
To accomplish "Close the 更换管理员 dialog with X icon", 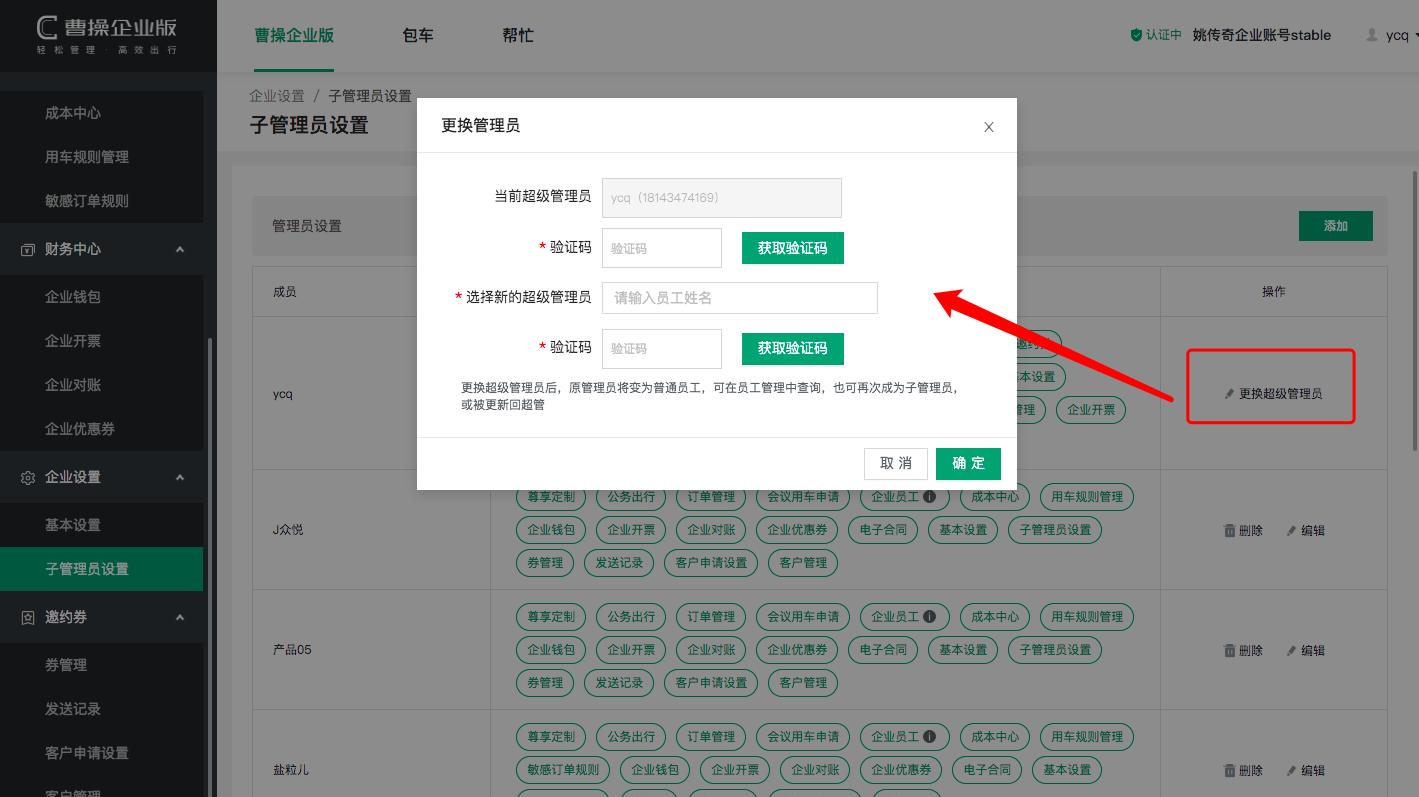I will 989,127.
